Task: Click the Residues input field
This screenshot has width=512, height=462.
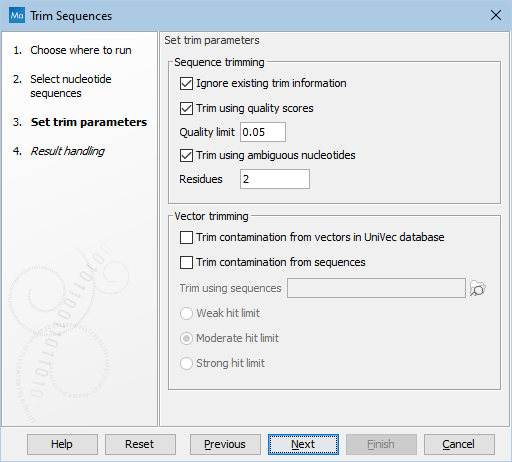Action: [275, 179]
